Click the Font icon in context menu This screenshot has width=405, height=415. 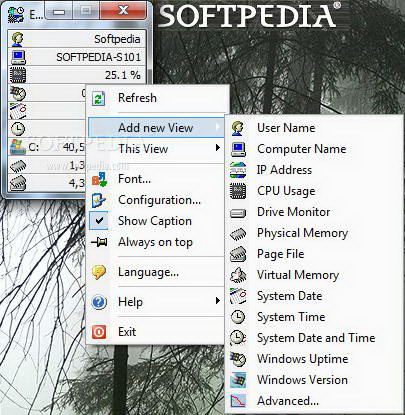coord(99,179)
